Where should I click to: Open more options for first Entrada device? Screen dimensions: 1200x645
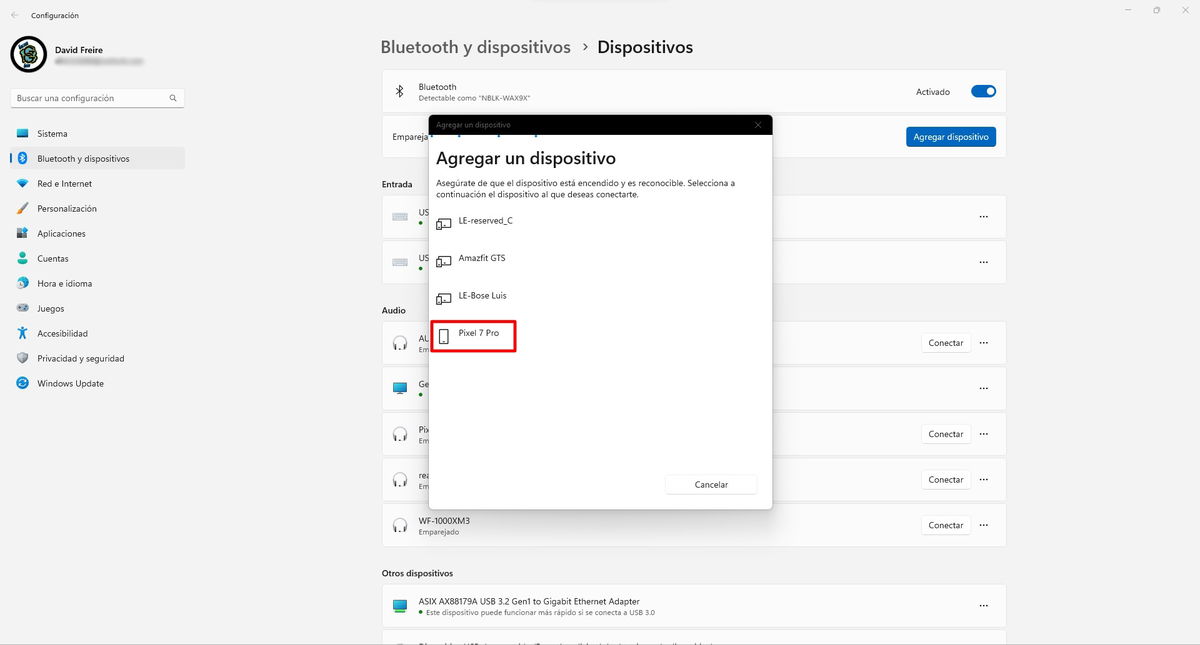point(984,217)
